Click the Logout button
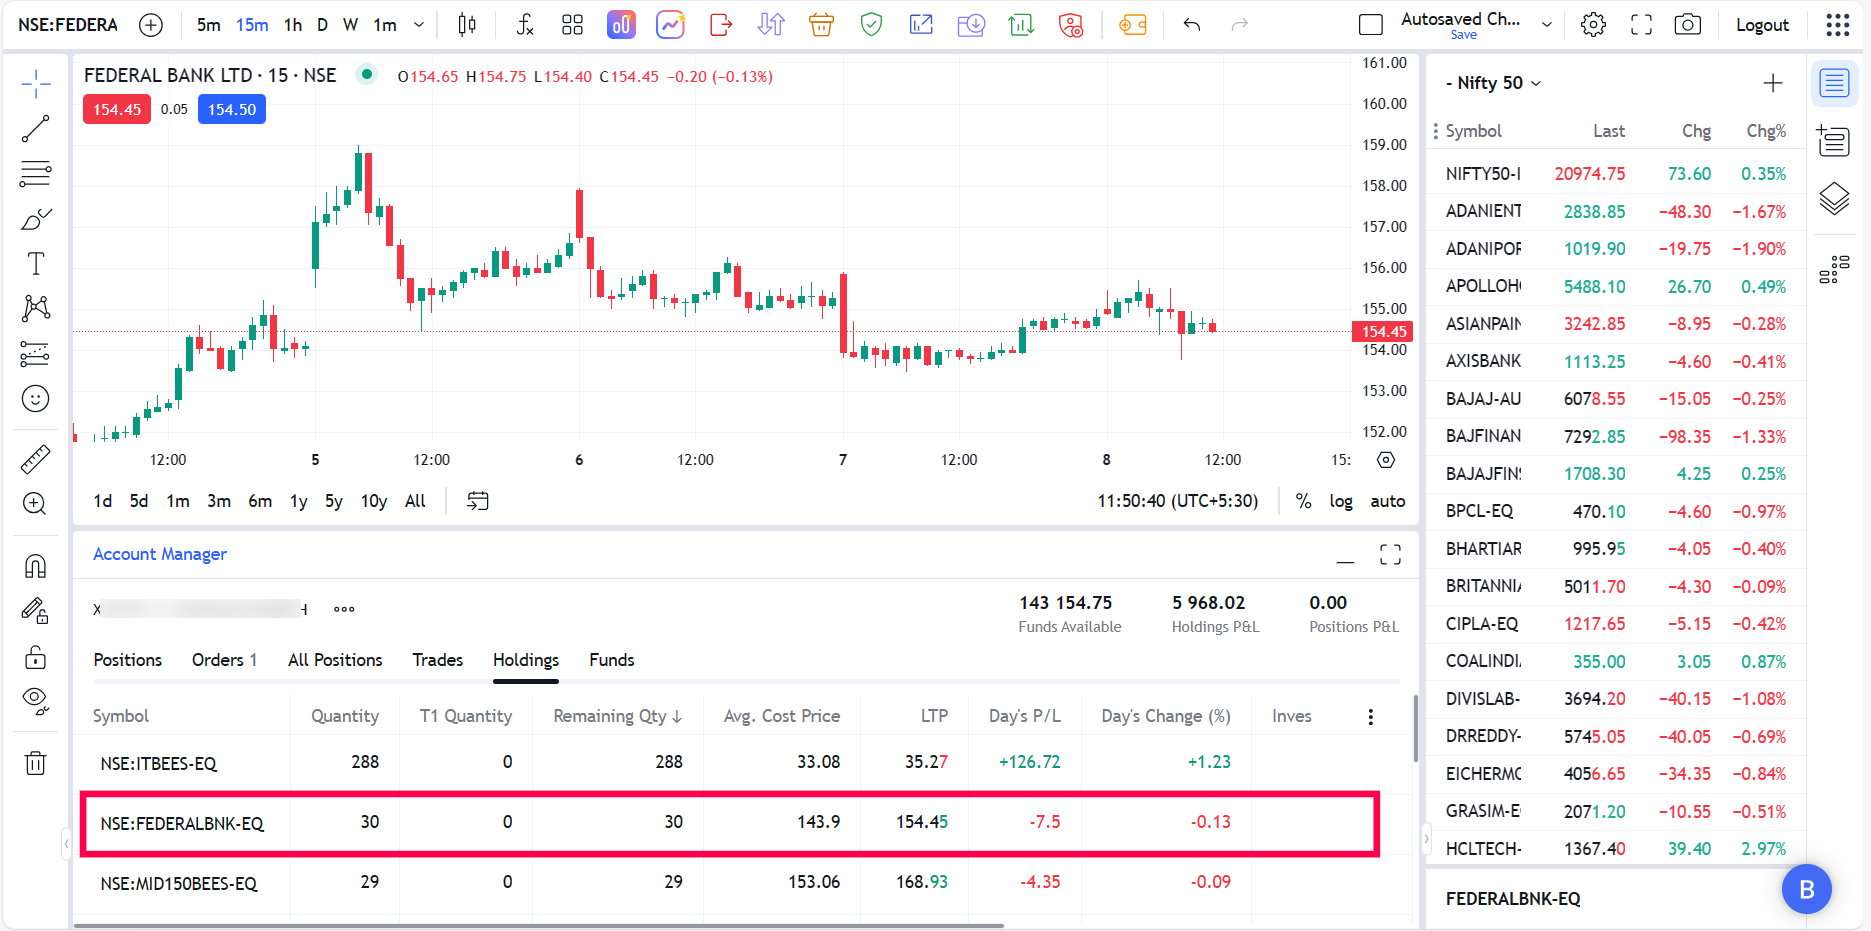The image size is (1871, 931). (1762, 25)
